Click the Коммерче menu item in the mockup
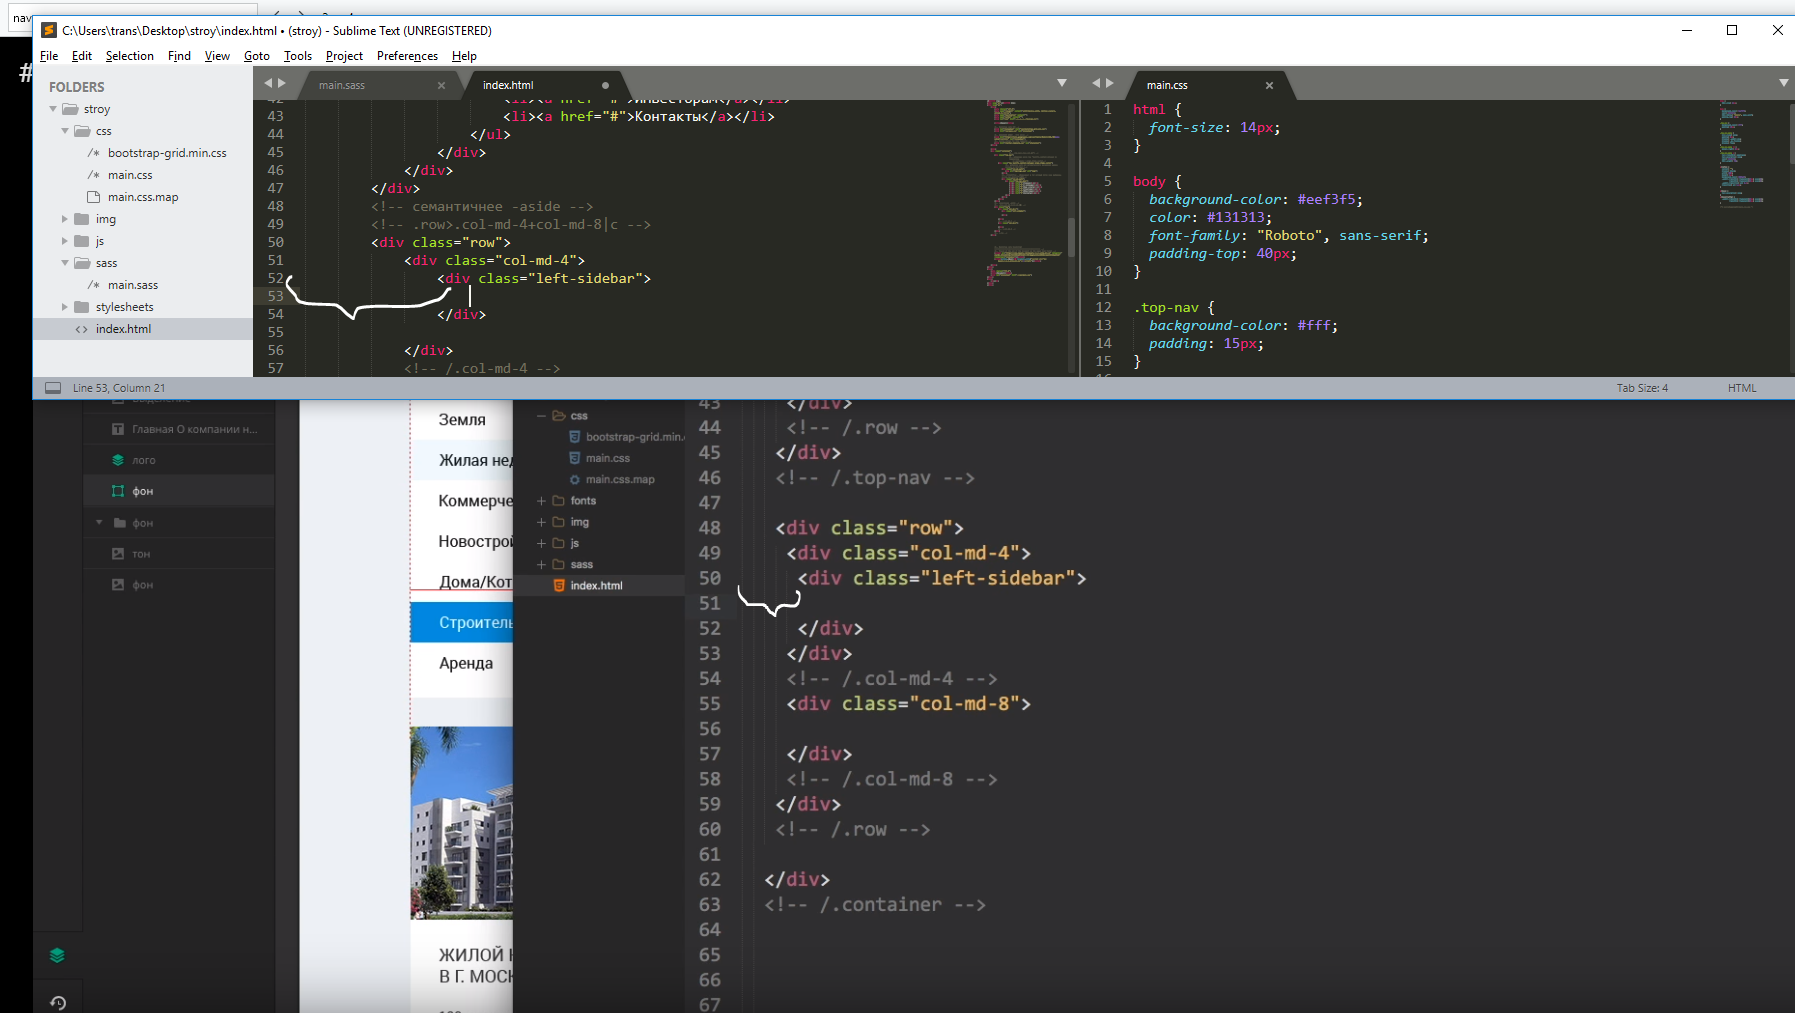 pos(475,501)
